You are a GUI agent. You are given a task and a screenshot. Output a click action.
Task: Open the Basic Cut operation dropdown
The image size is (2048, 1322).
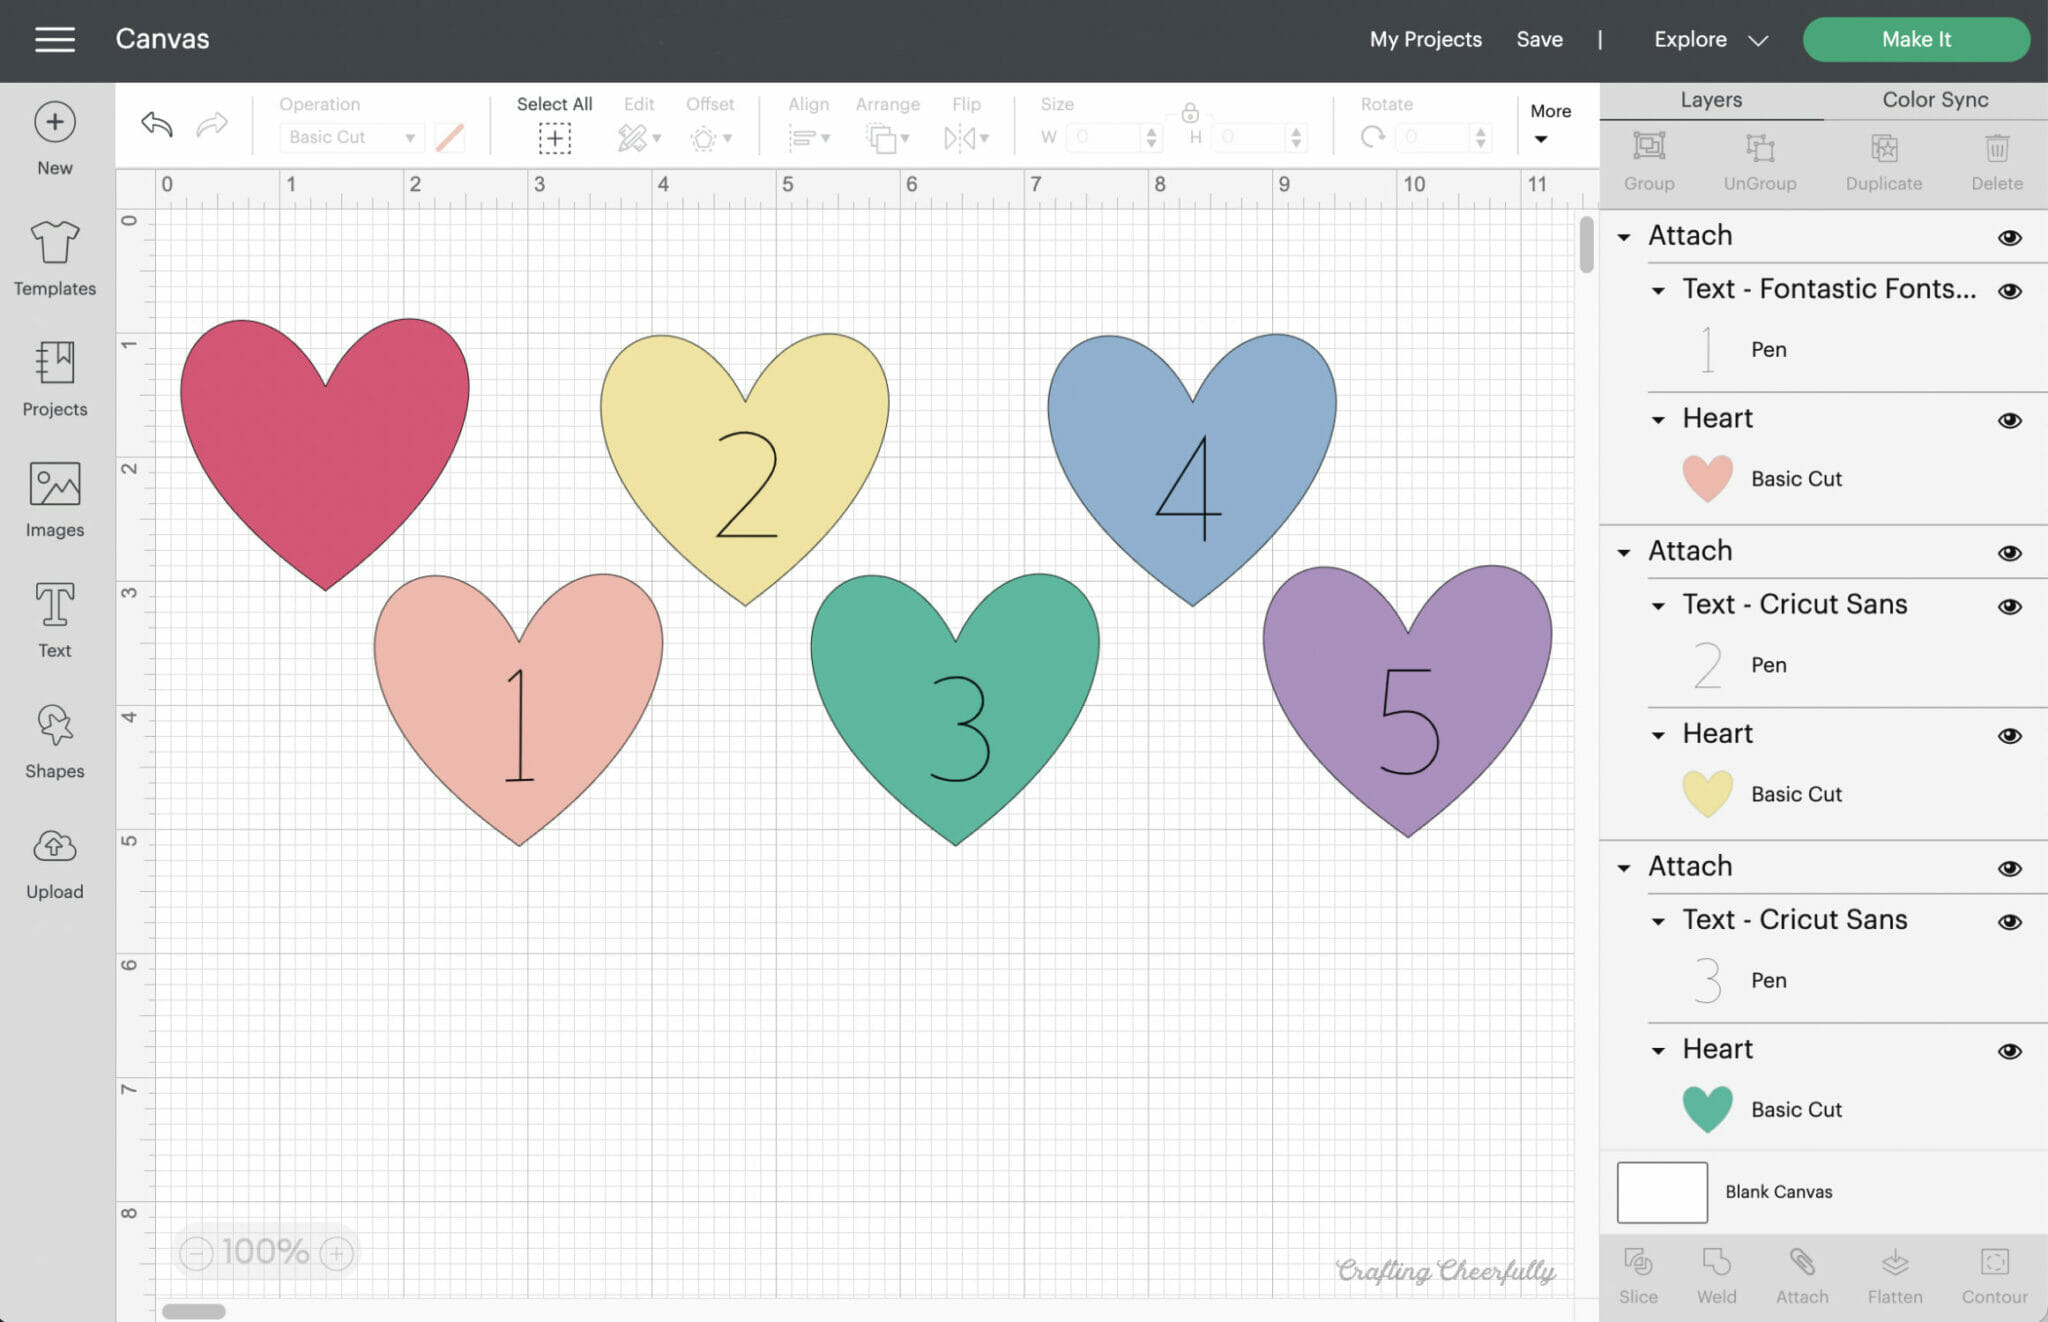[350, 137]
